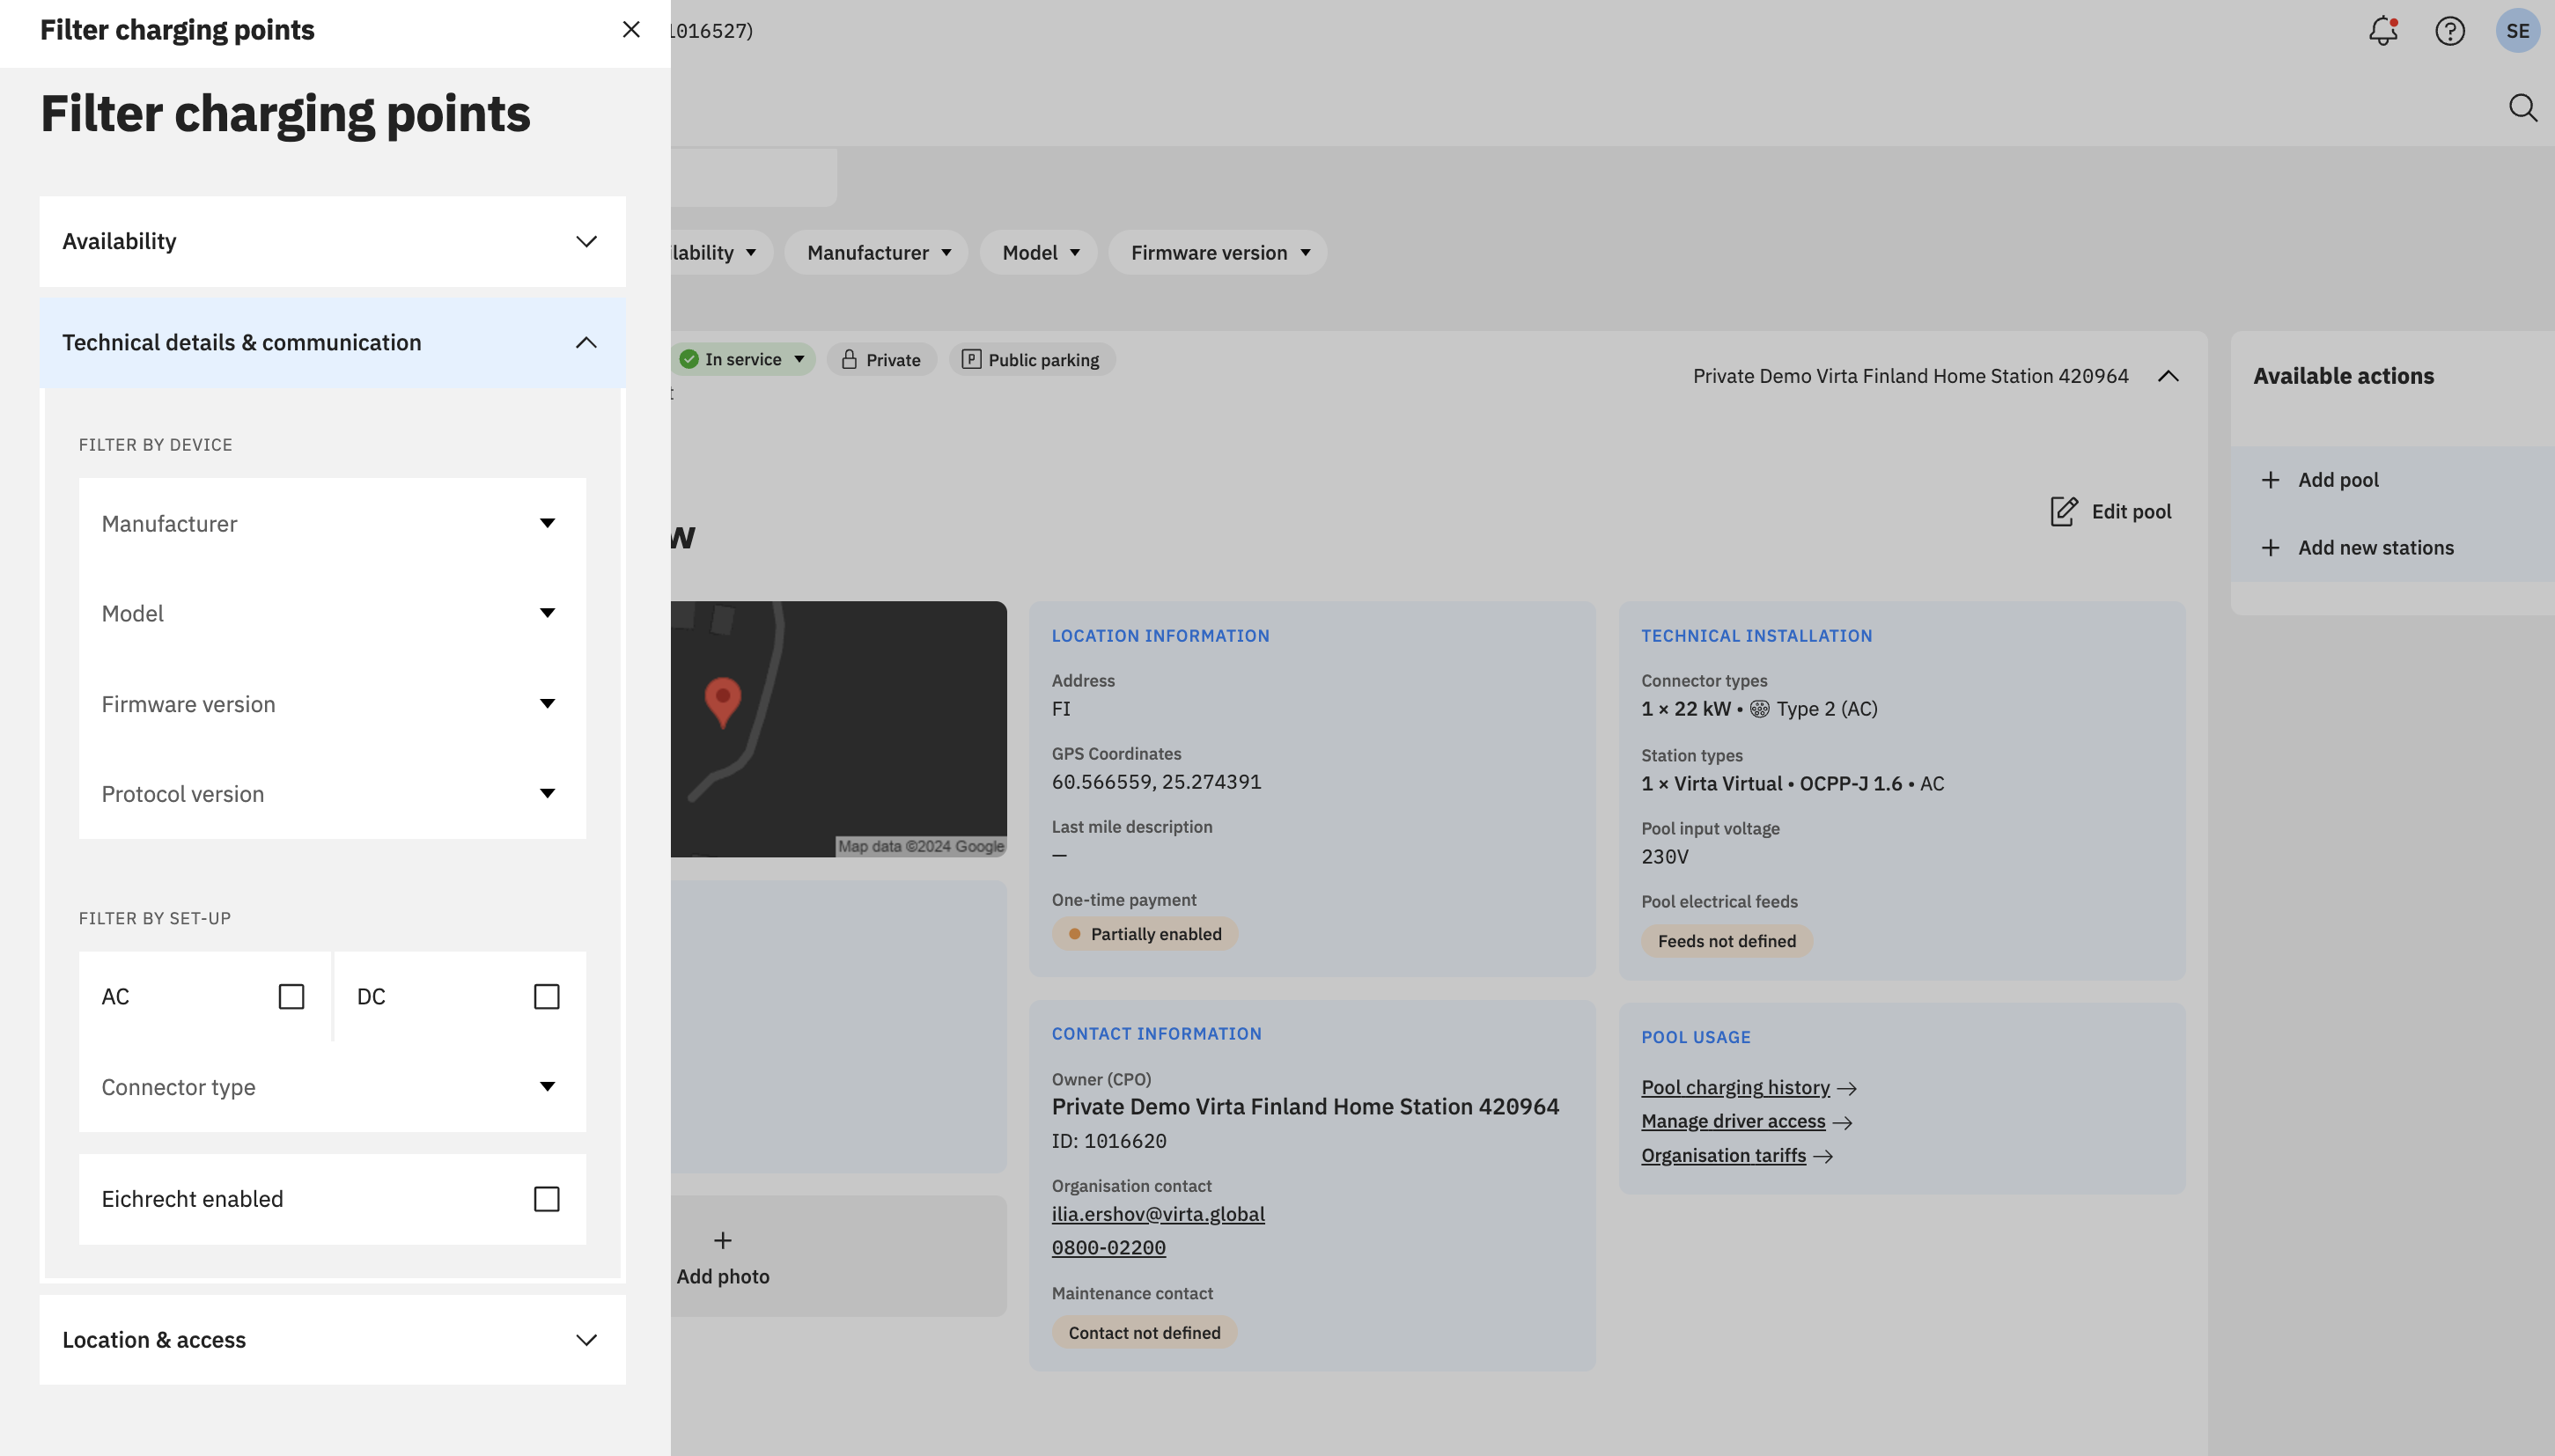
Task: Click the Available actions heading
Action: click(2344, 376)
